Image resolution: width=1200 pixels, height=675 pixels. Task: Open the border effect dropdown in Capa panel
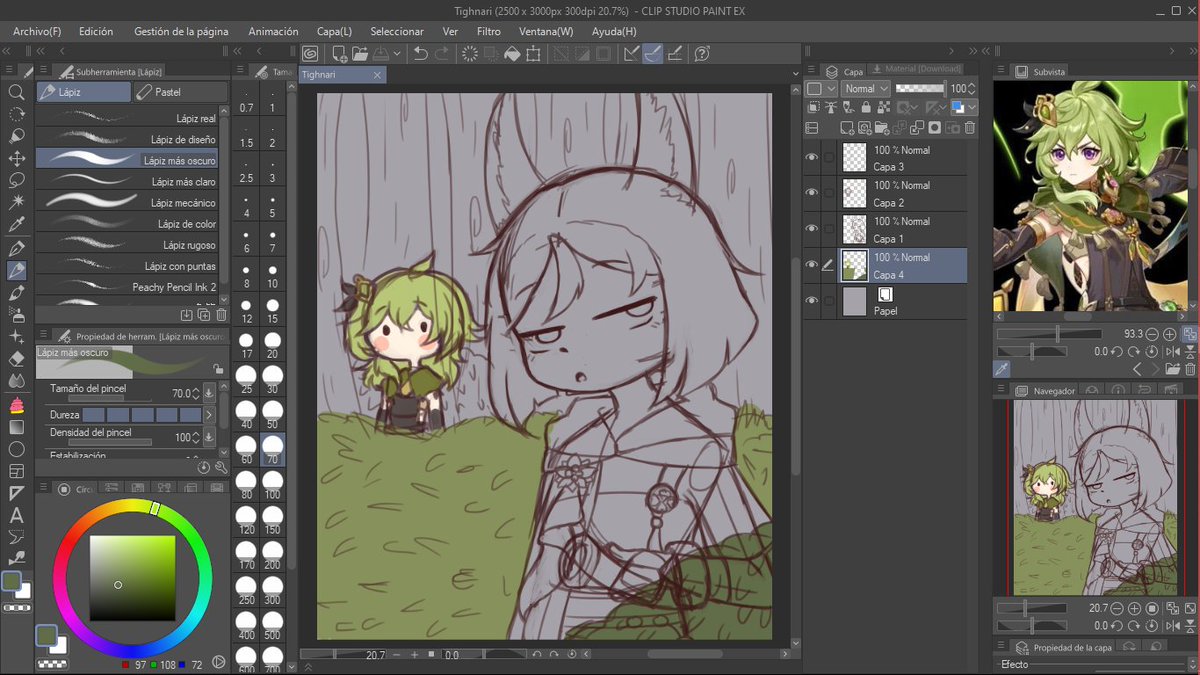tap(821, 89)
